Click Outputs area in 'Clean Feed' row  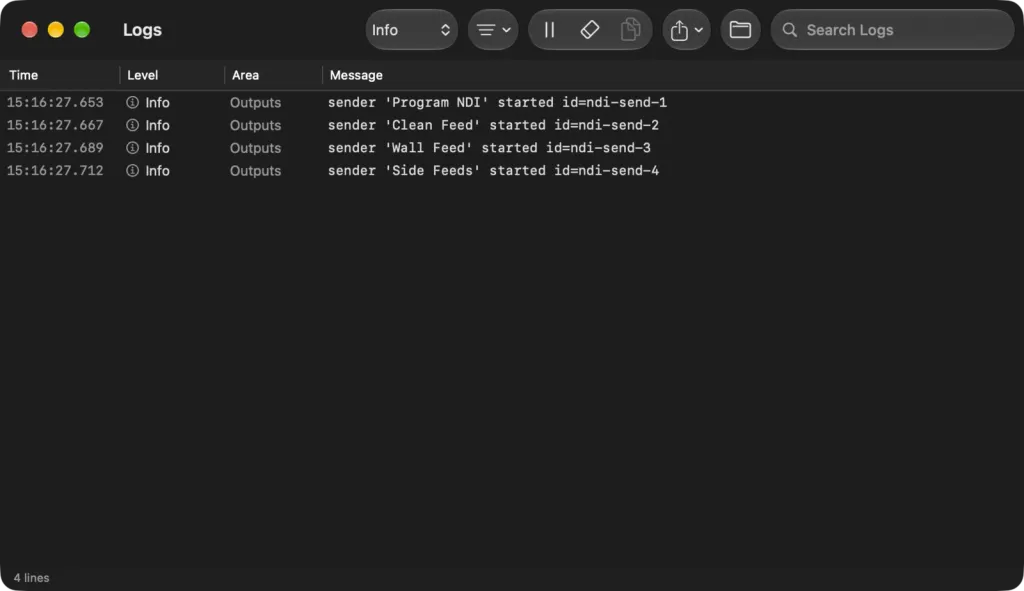255,125
